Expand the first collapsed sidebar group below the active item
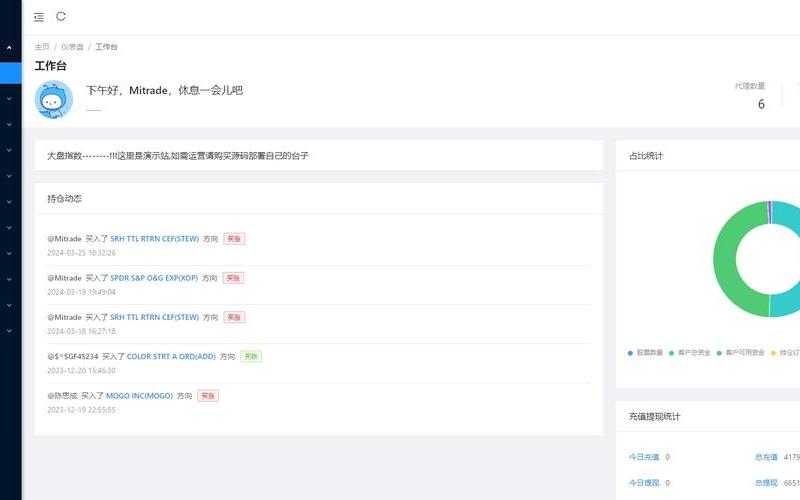This screenshot has width=800, height=500. [9, 98]
